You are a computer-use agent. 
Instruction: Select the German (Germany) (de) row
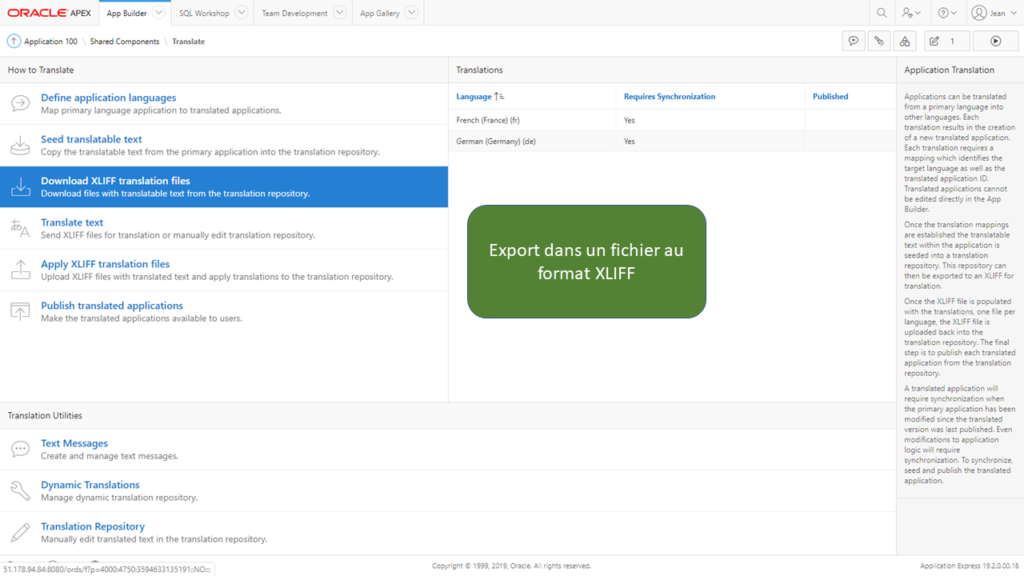pyautogui.click(x=672, y=141)
